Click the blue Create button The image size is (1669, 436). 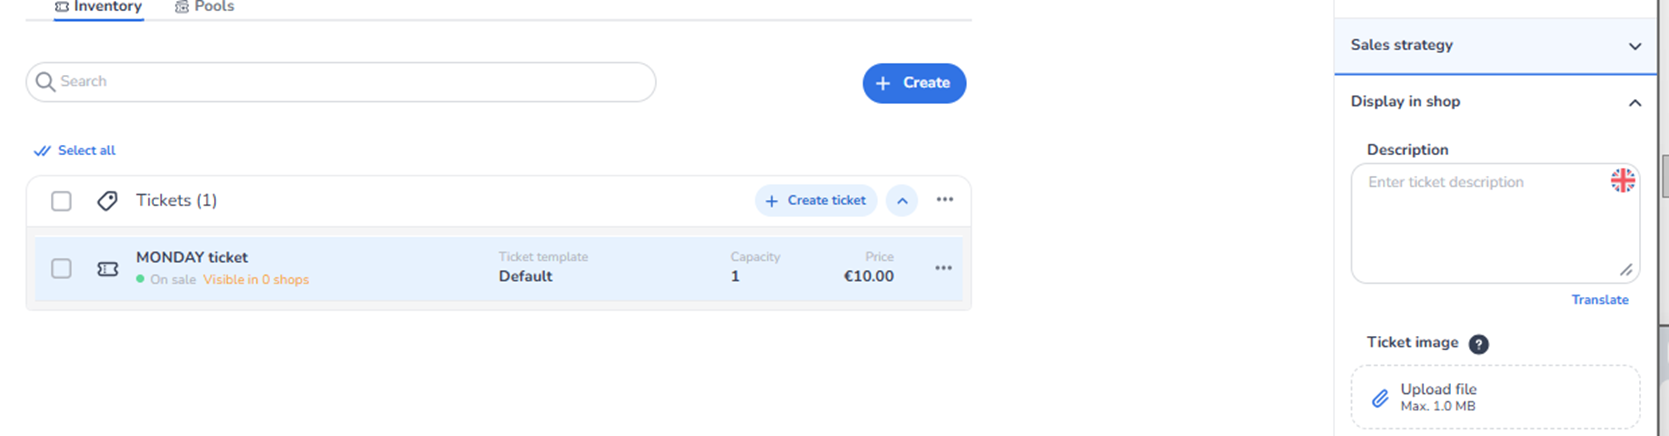click(914, 83)
